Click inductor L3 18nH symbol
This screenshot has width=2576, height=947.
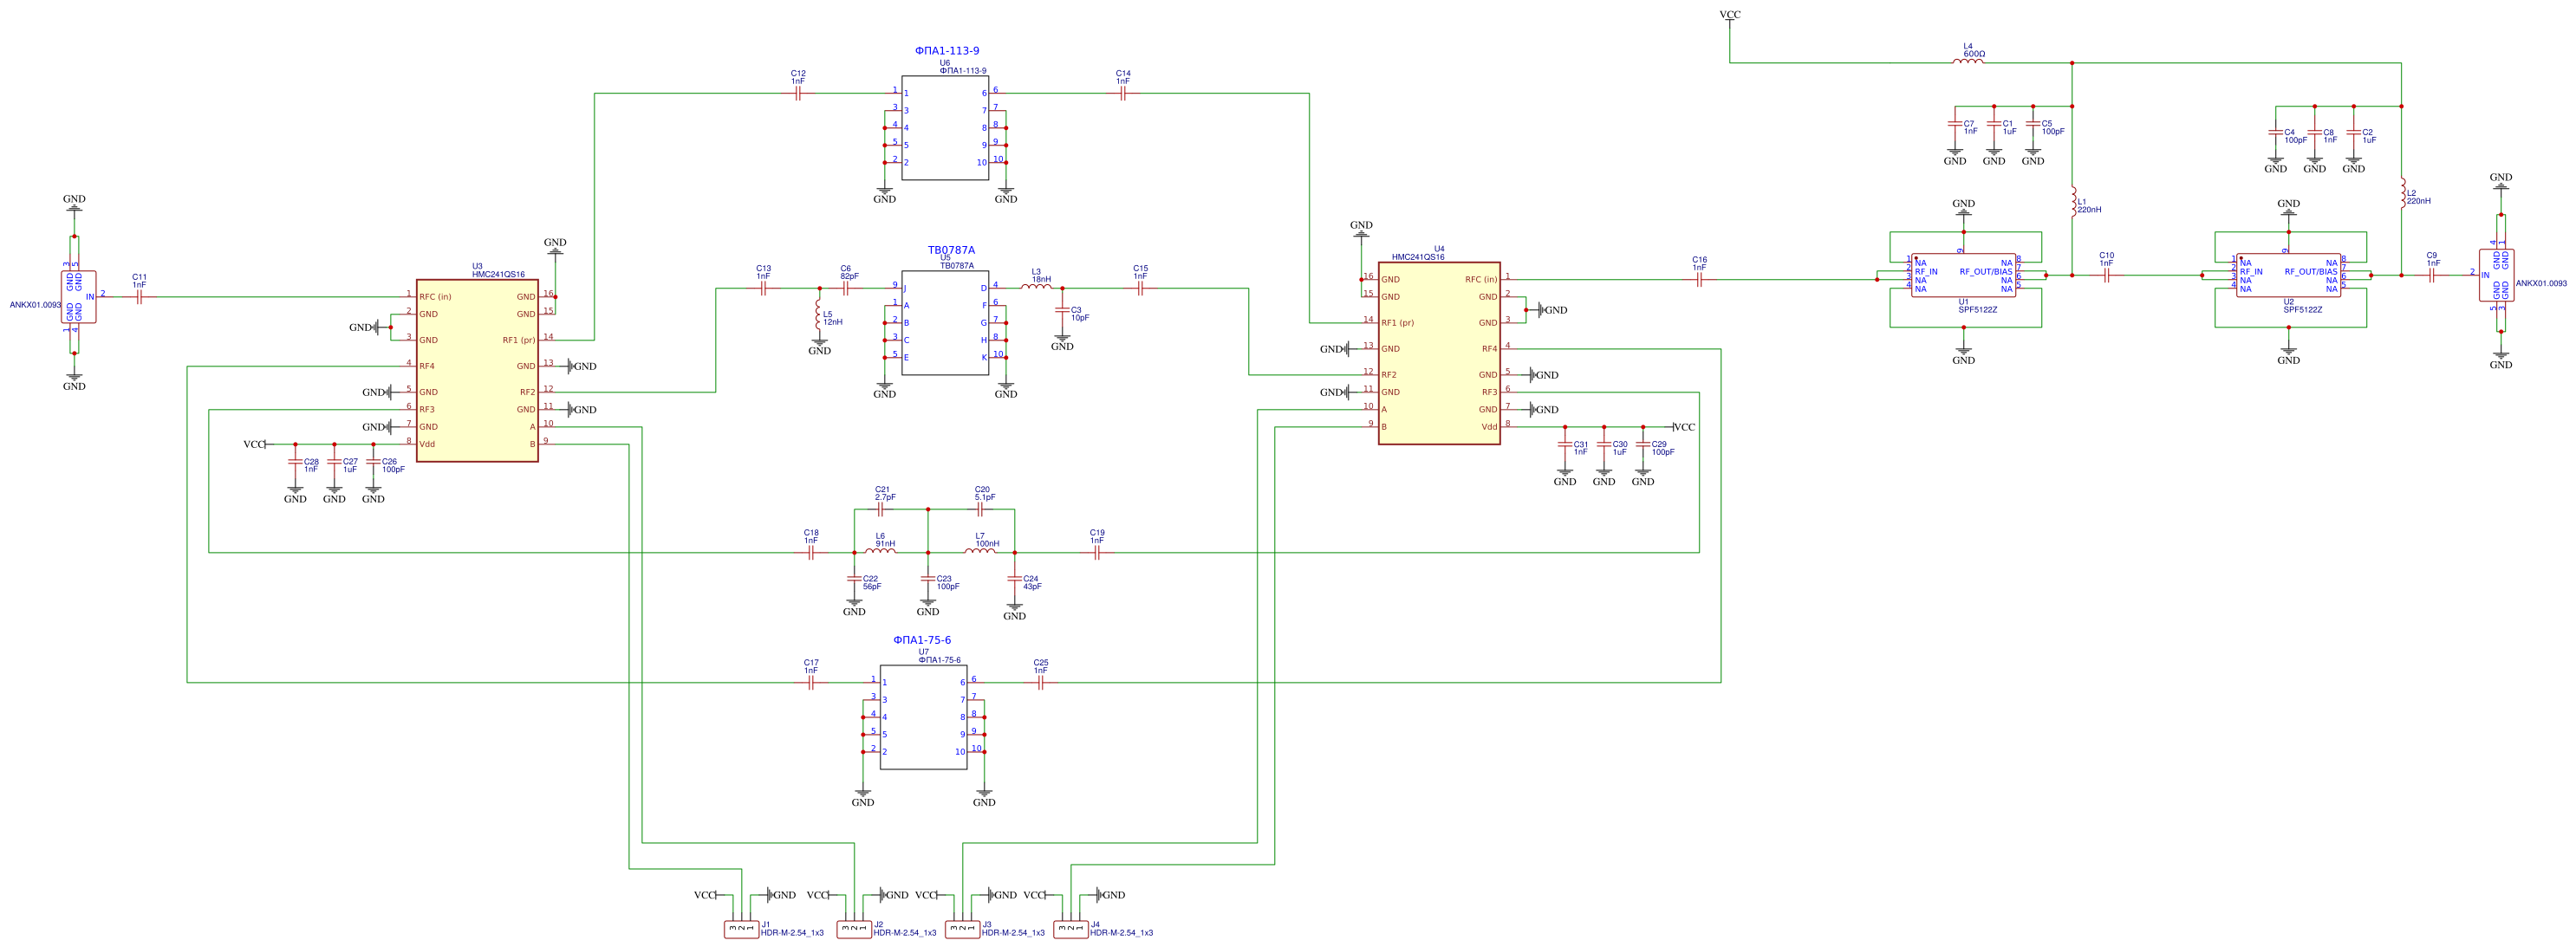[x=1037, y=287]
